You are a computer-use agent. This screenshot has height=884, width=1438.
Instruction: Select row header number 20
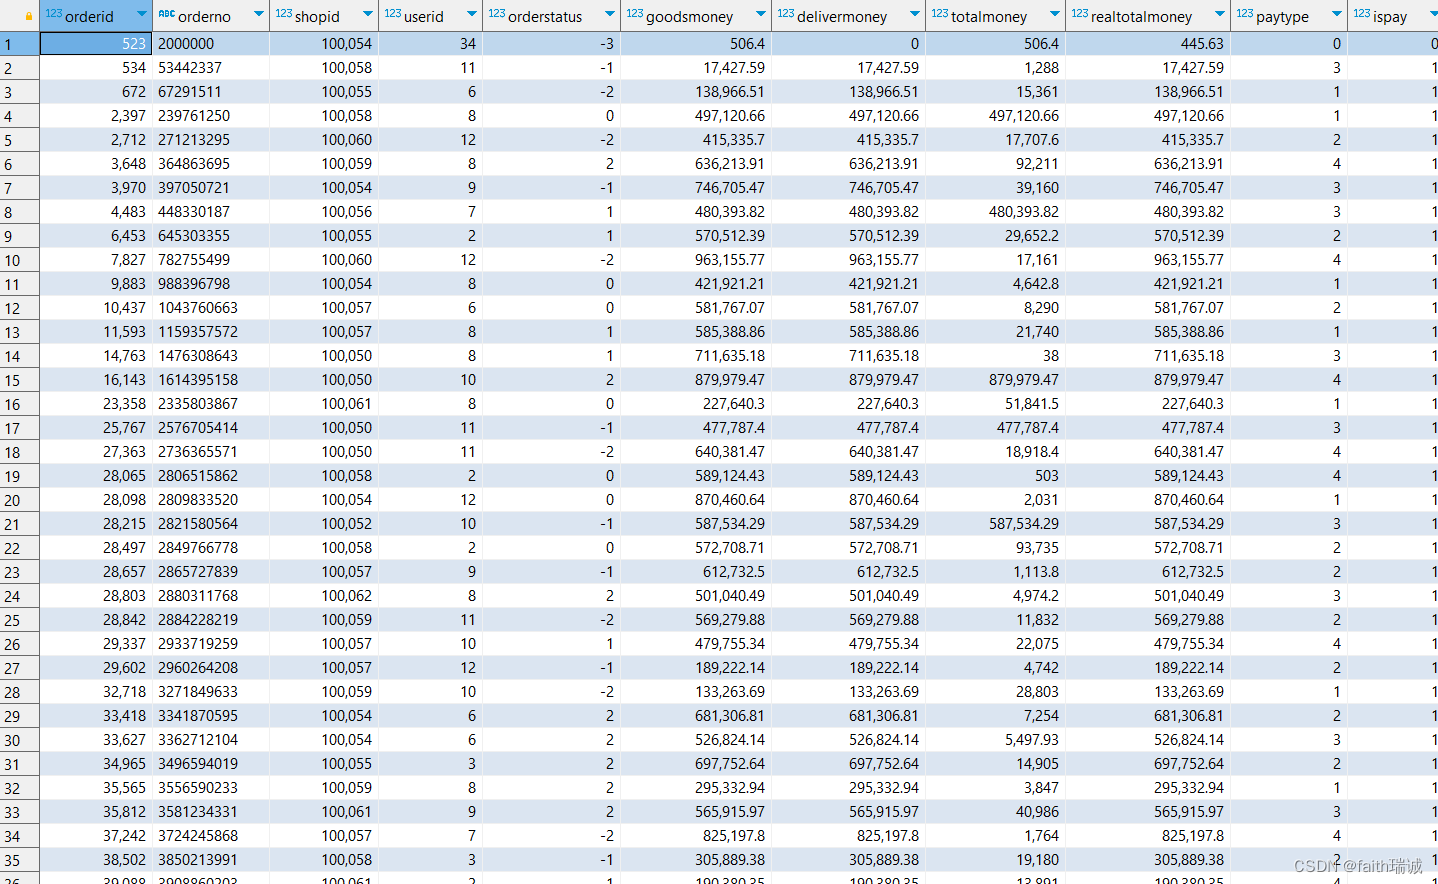tap(20, 500)
